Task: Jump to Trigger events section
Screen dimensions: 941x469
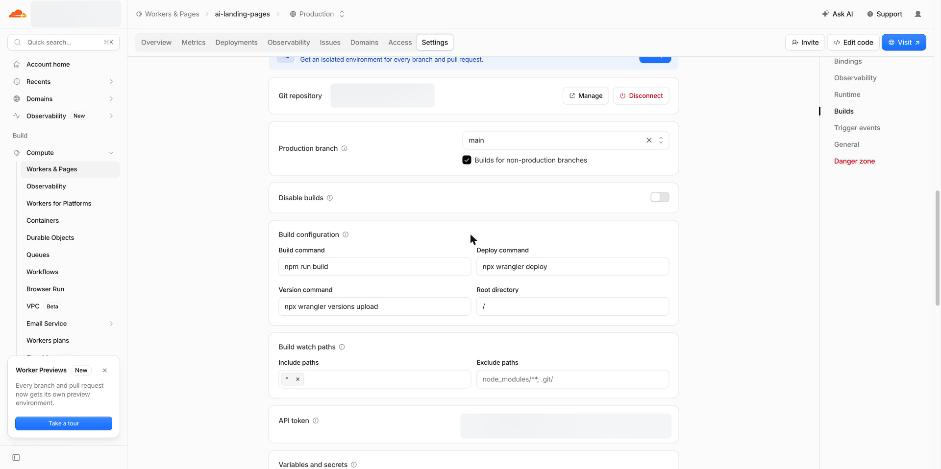Action: coord(857,128)
